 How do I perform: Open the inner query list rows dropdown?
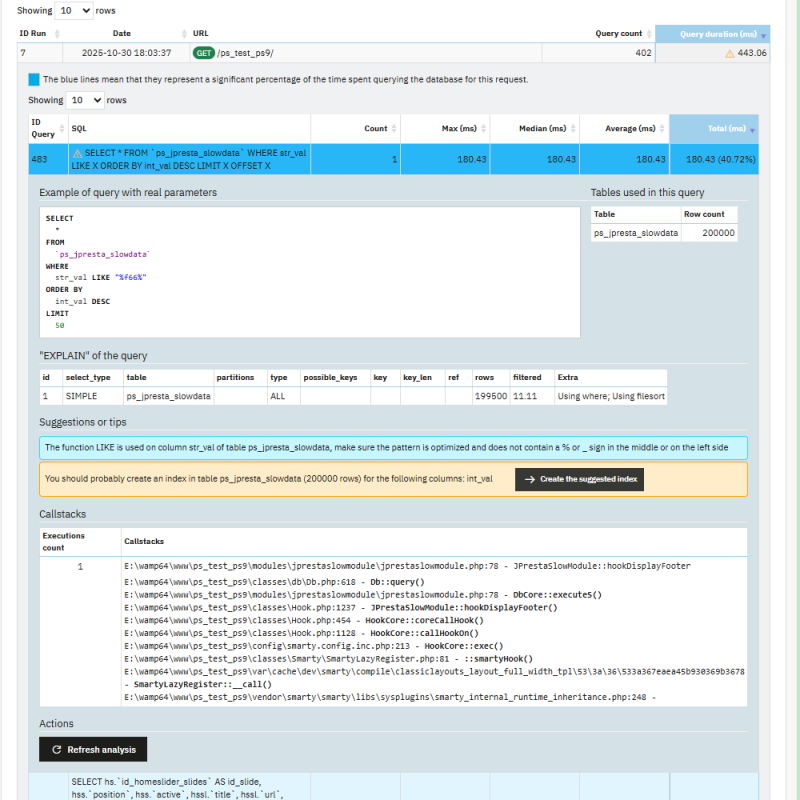(x=85, y=100)
